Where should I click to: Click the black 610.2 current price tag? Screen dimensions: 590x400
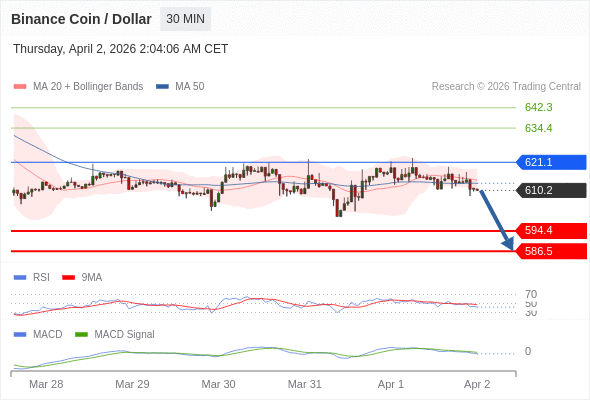point(551,190)
